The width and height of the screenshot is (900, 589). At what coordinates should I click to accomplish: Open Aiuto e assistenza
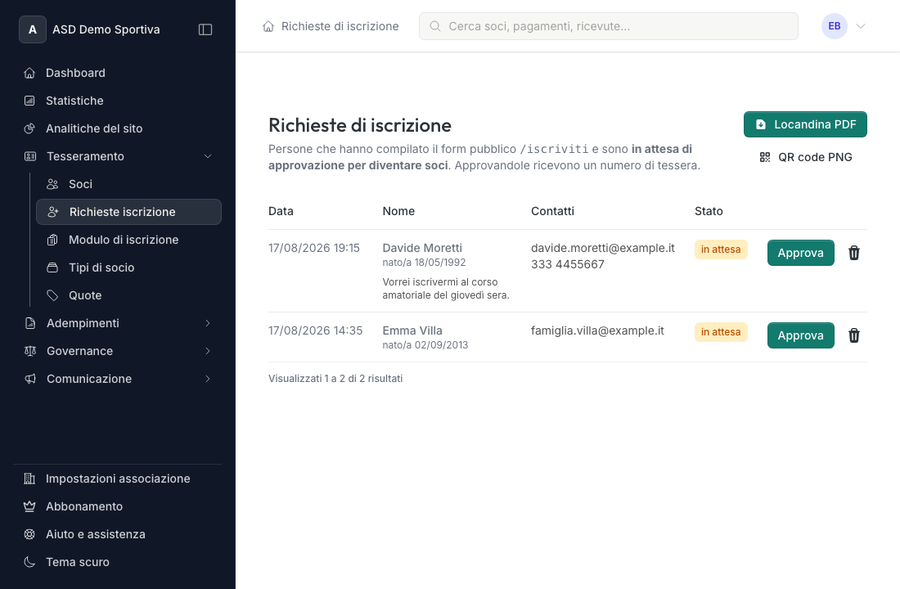click(x=118, y=534)
